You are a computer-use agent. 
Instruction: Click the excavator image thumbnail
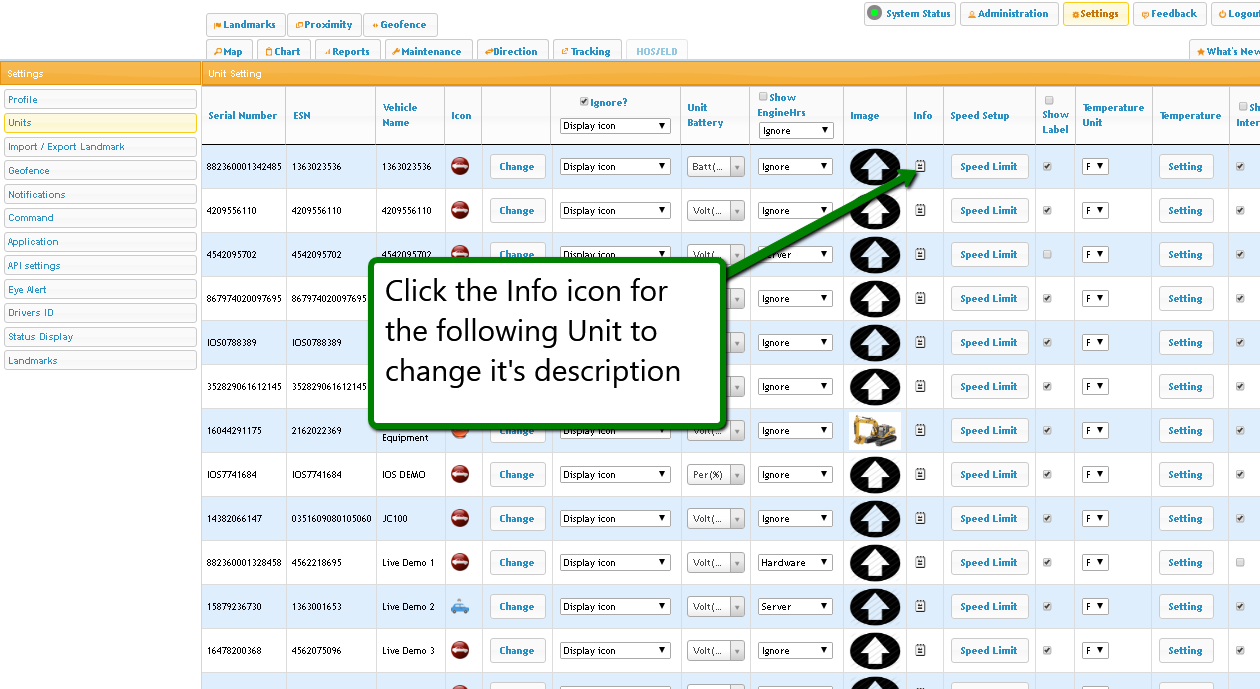[874, 431]
